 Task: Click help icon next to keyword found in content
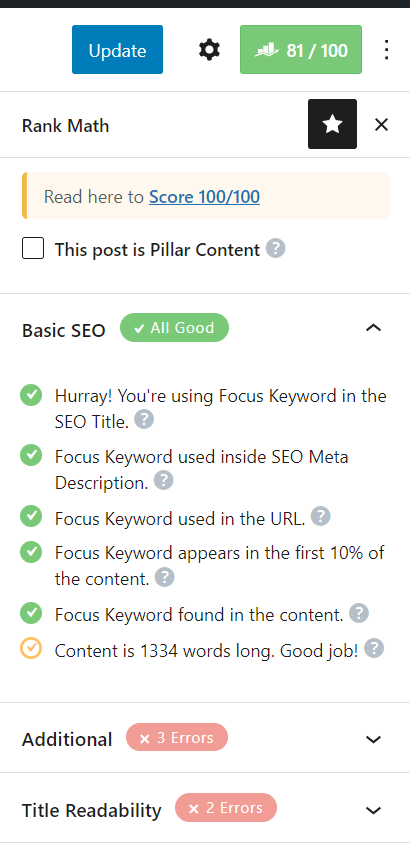pos(359,613)
